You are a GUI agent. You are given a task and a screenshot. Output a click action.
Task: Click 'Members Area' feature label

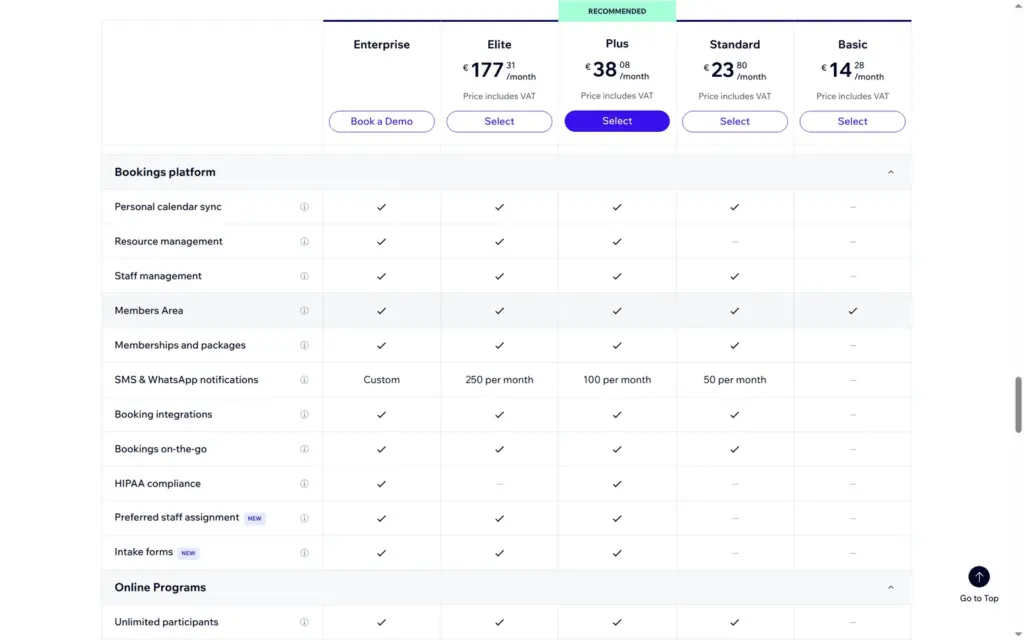pyautogui.click(x=149, y=311)
